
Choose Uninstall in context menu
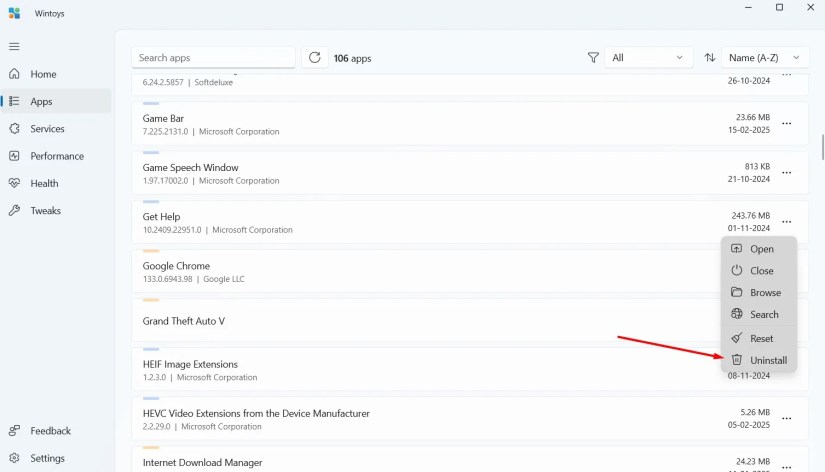759,360
